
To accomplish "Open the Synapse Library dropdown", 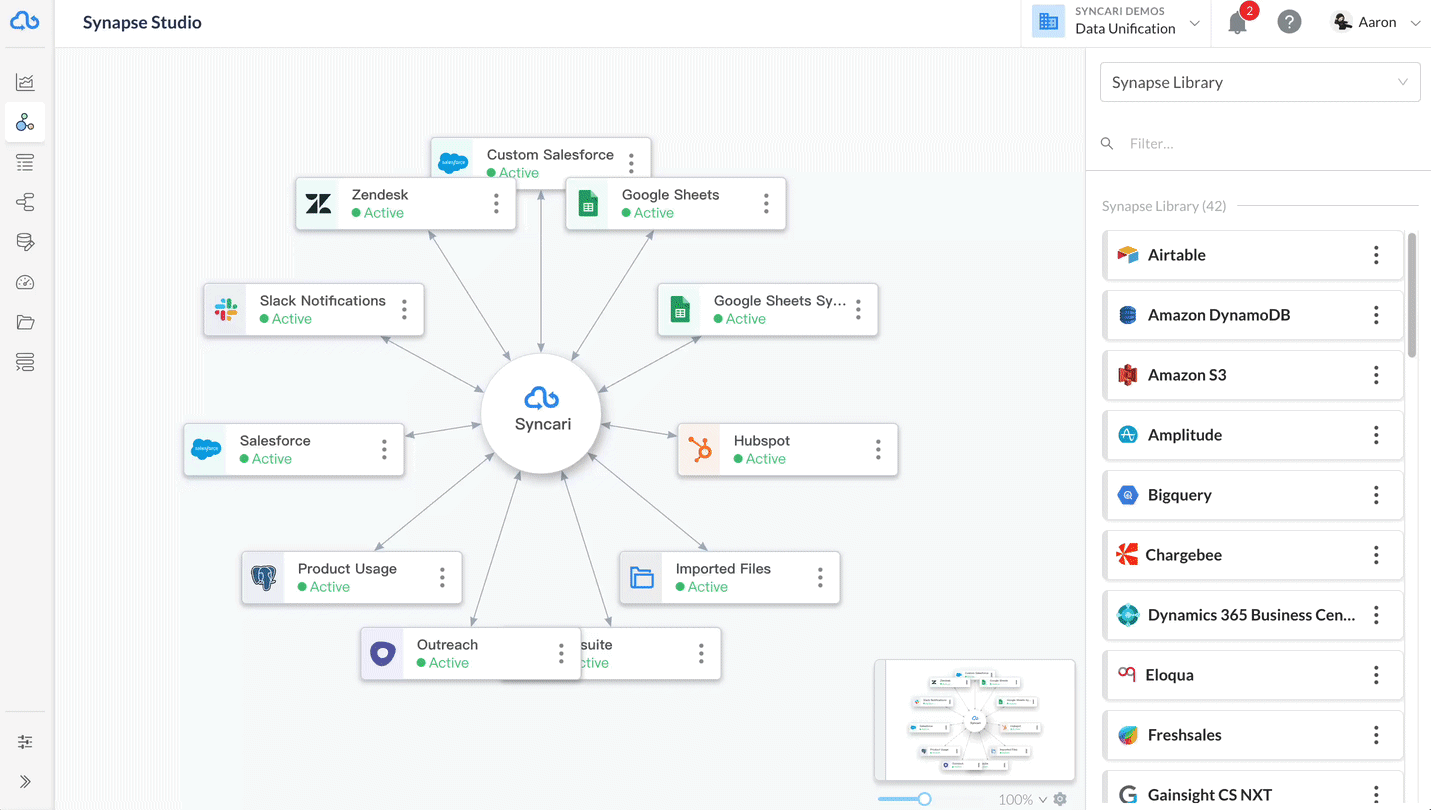I will click(1260, 82).
